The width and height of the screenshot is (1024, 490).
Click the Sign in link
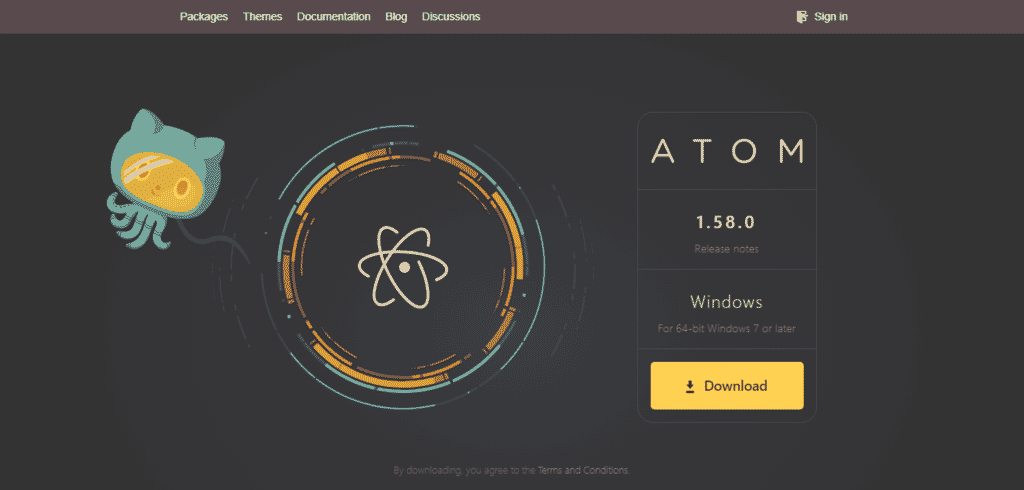pos(831,16)
